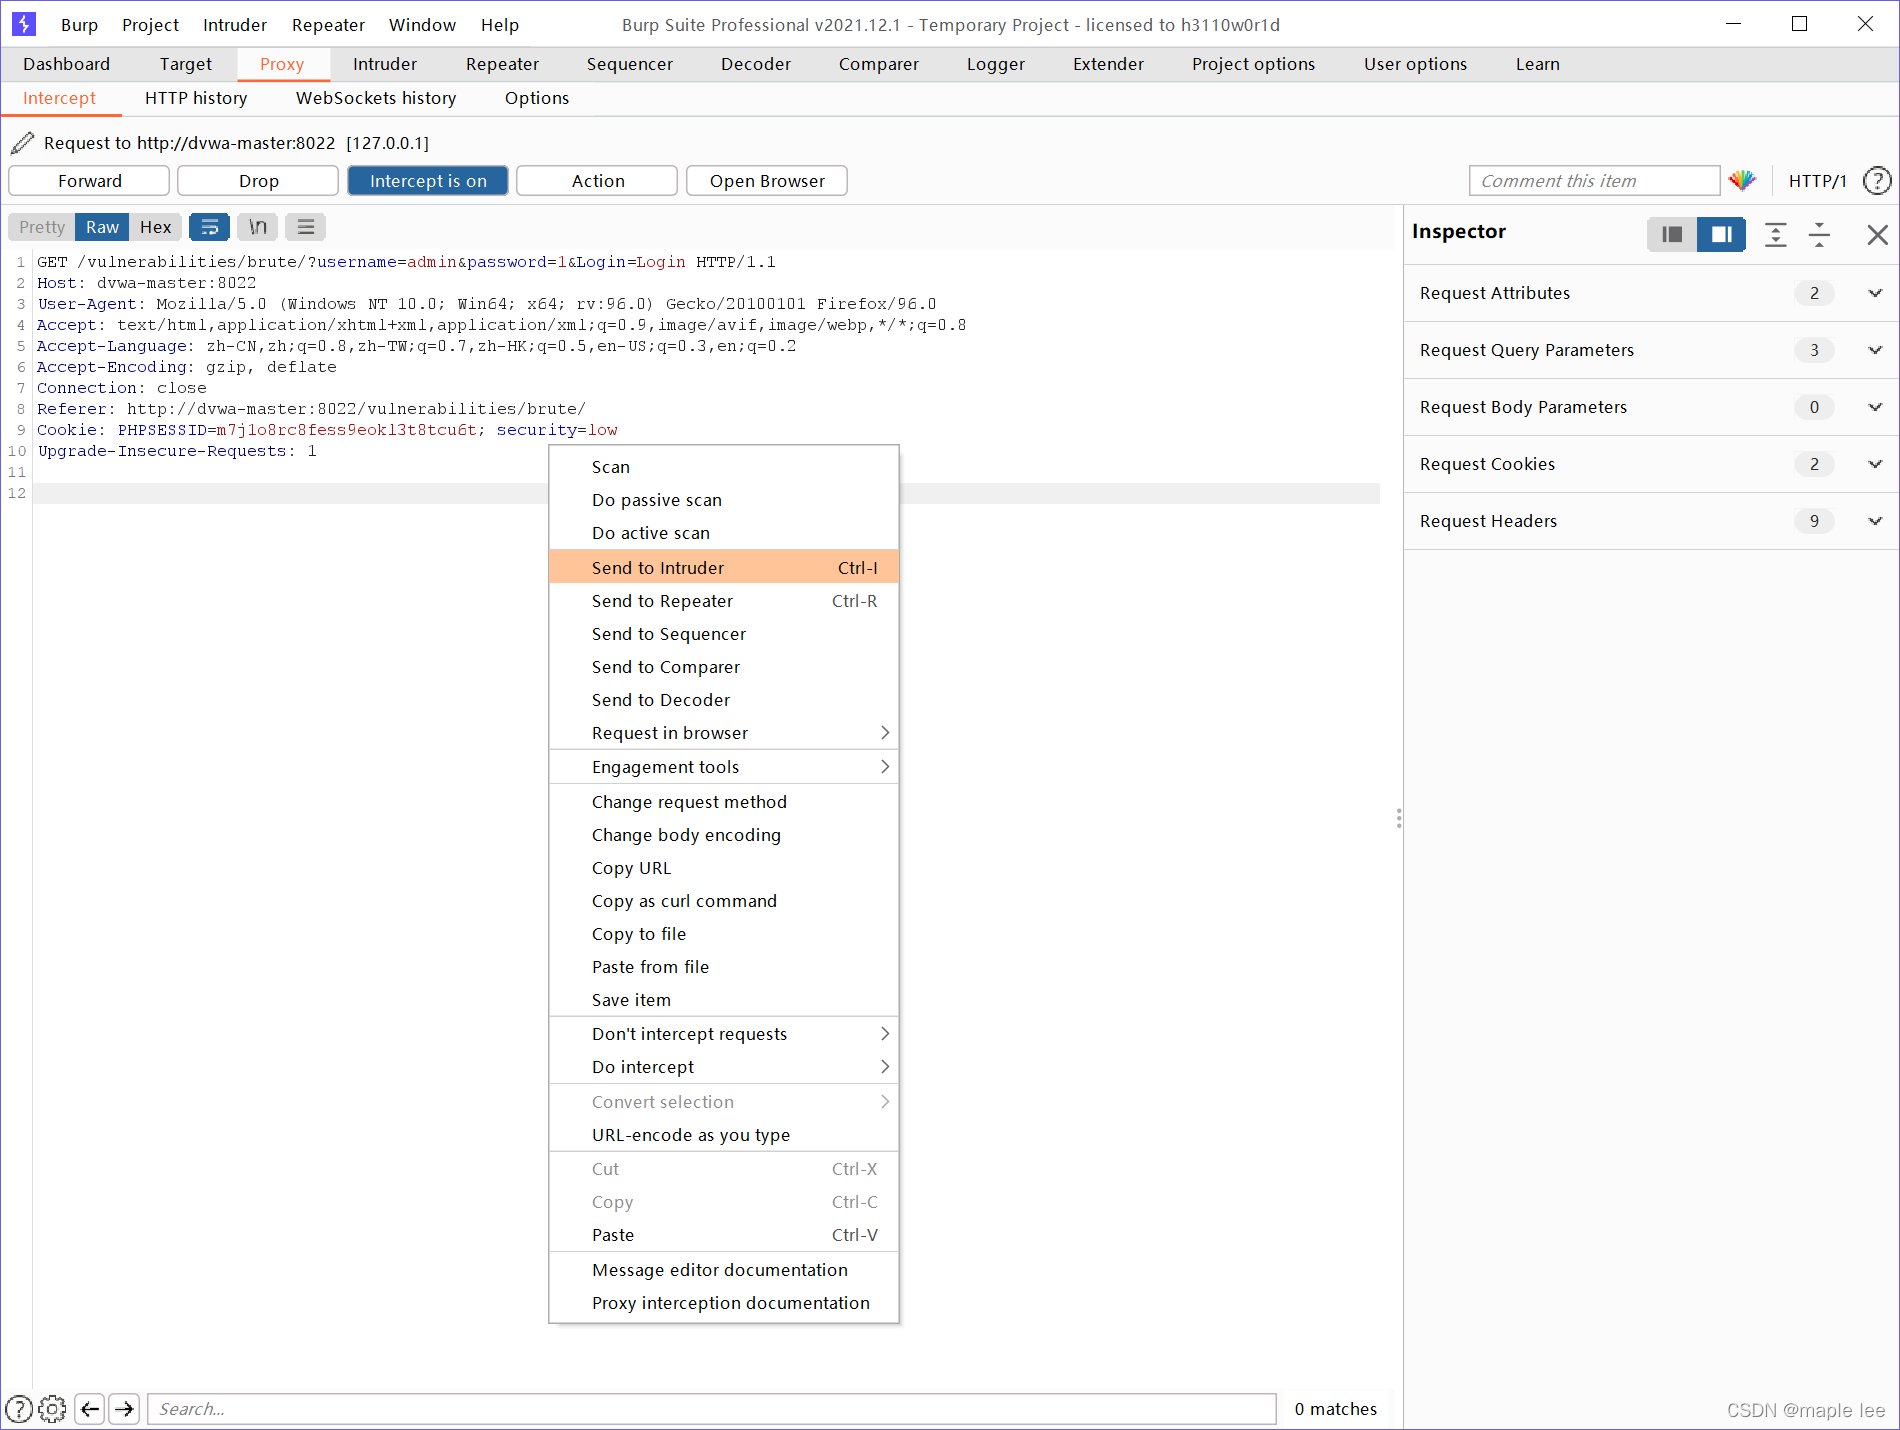Switch Inspector to right-docked layout icon
The image size is (1900, 1430).
1721,234
